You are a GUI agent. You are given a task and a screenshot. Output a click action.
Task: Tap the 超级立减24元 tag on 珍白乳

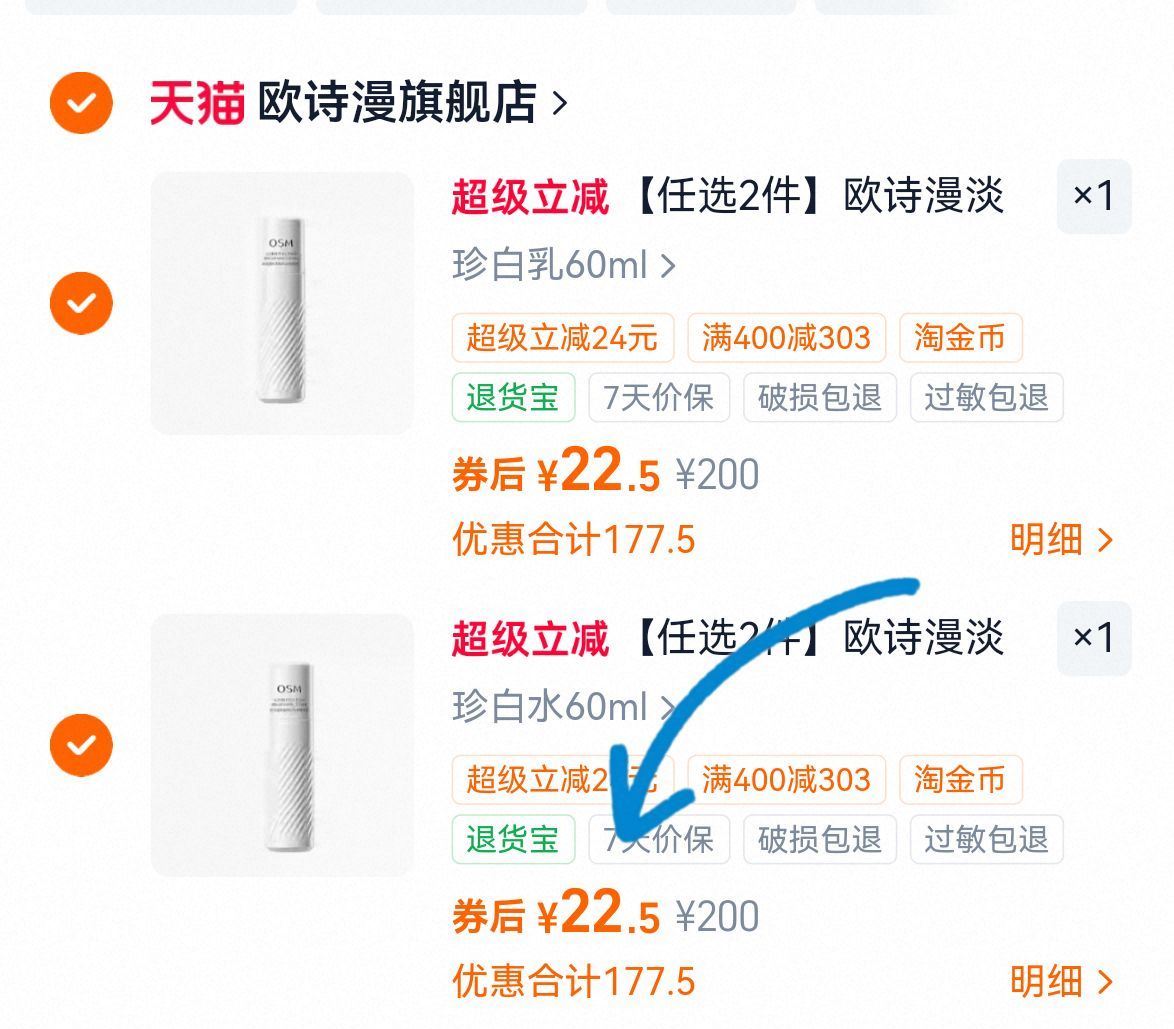point(562,338)
